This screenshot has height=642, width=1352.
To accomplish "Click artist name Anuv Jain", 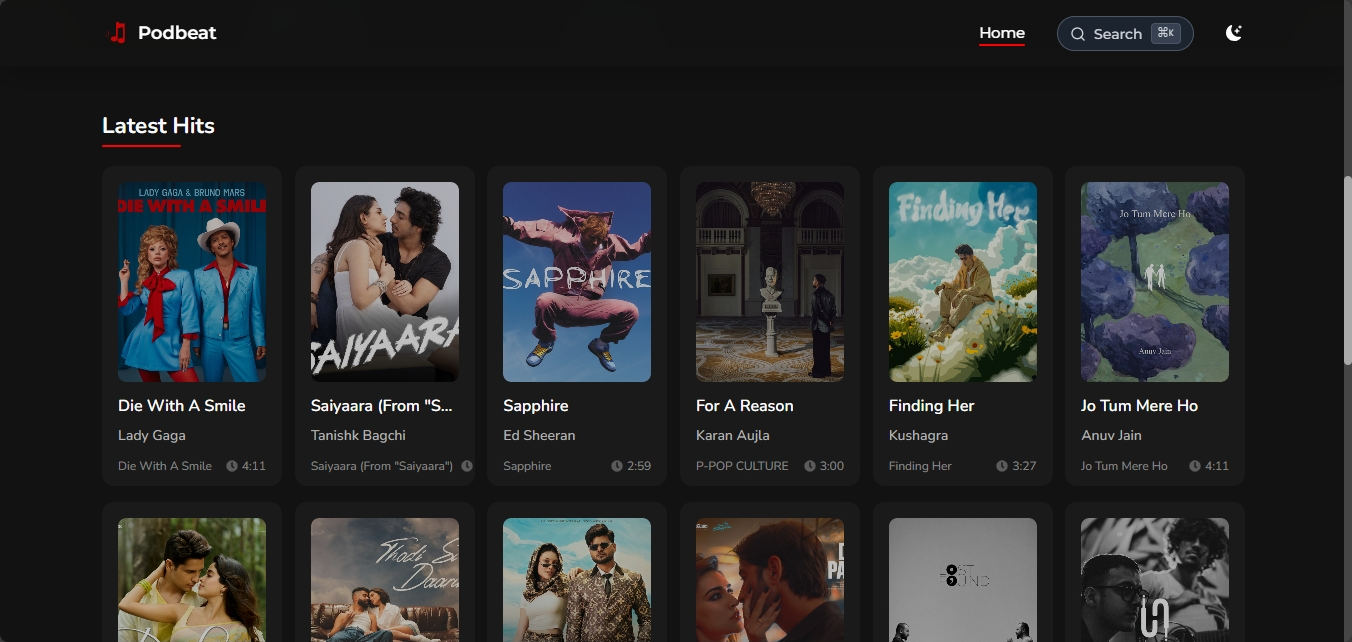I will (1111, 436).
